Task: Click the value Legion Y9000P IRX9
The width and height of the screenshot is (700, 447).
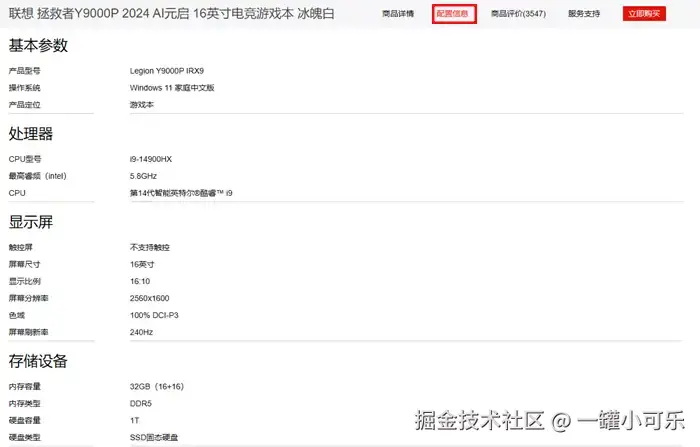Action: point(167,71)
